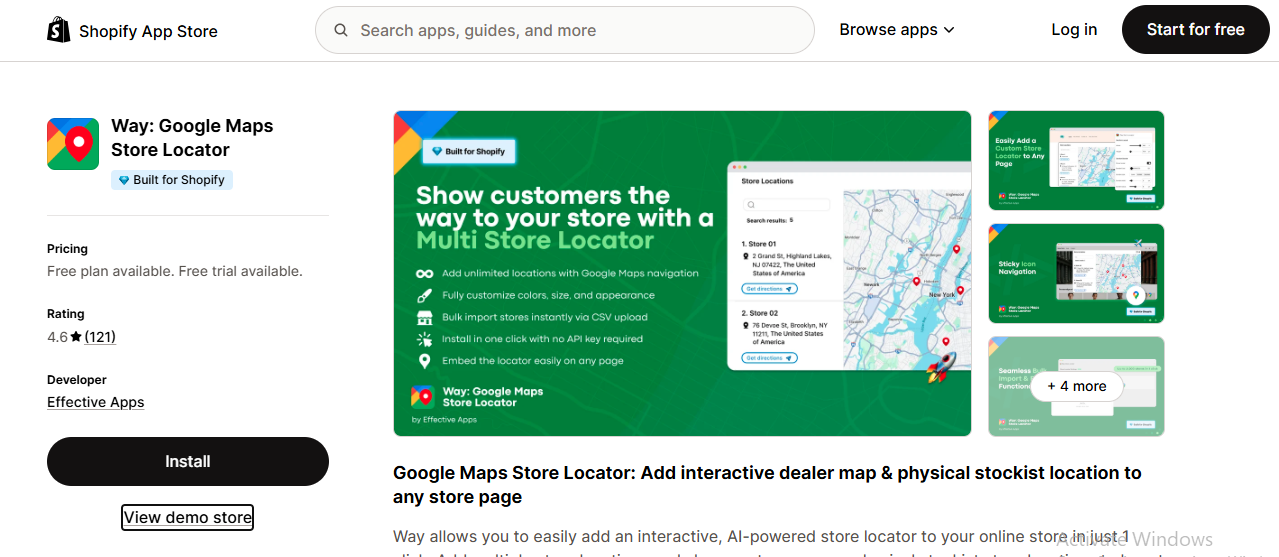1279x557 pixels.
Task: Open the Browse apps dropdown
Action: coord(897,30)
